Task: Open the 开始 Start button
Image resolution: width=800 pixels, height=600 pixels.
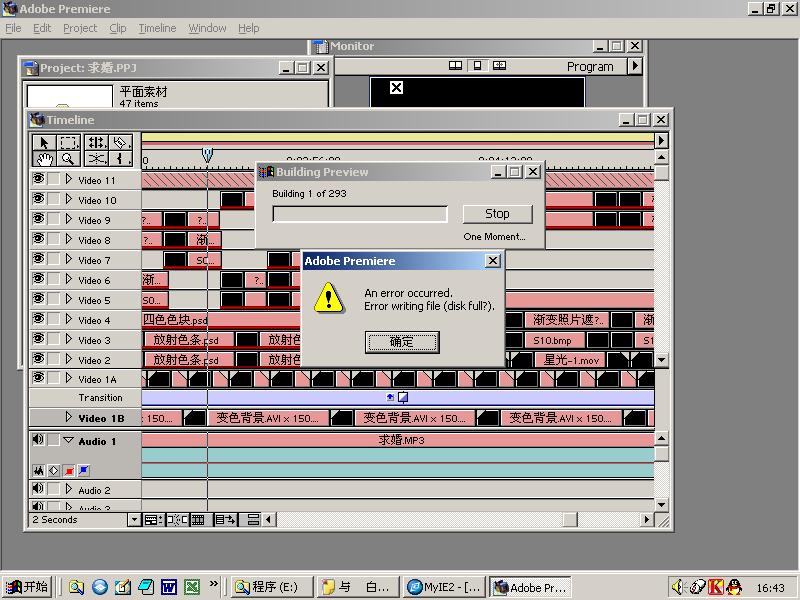Action: (26, 587)
